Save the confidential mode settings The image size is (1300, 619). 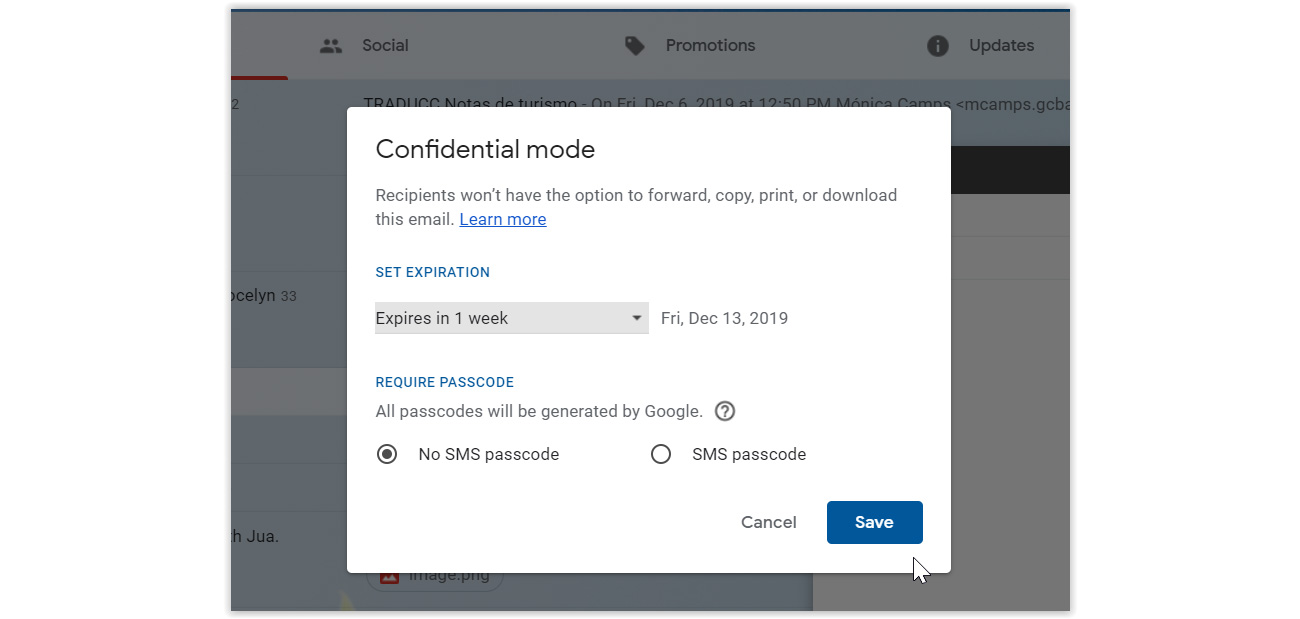tap(875, 522)
